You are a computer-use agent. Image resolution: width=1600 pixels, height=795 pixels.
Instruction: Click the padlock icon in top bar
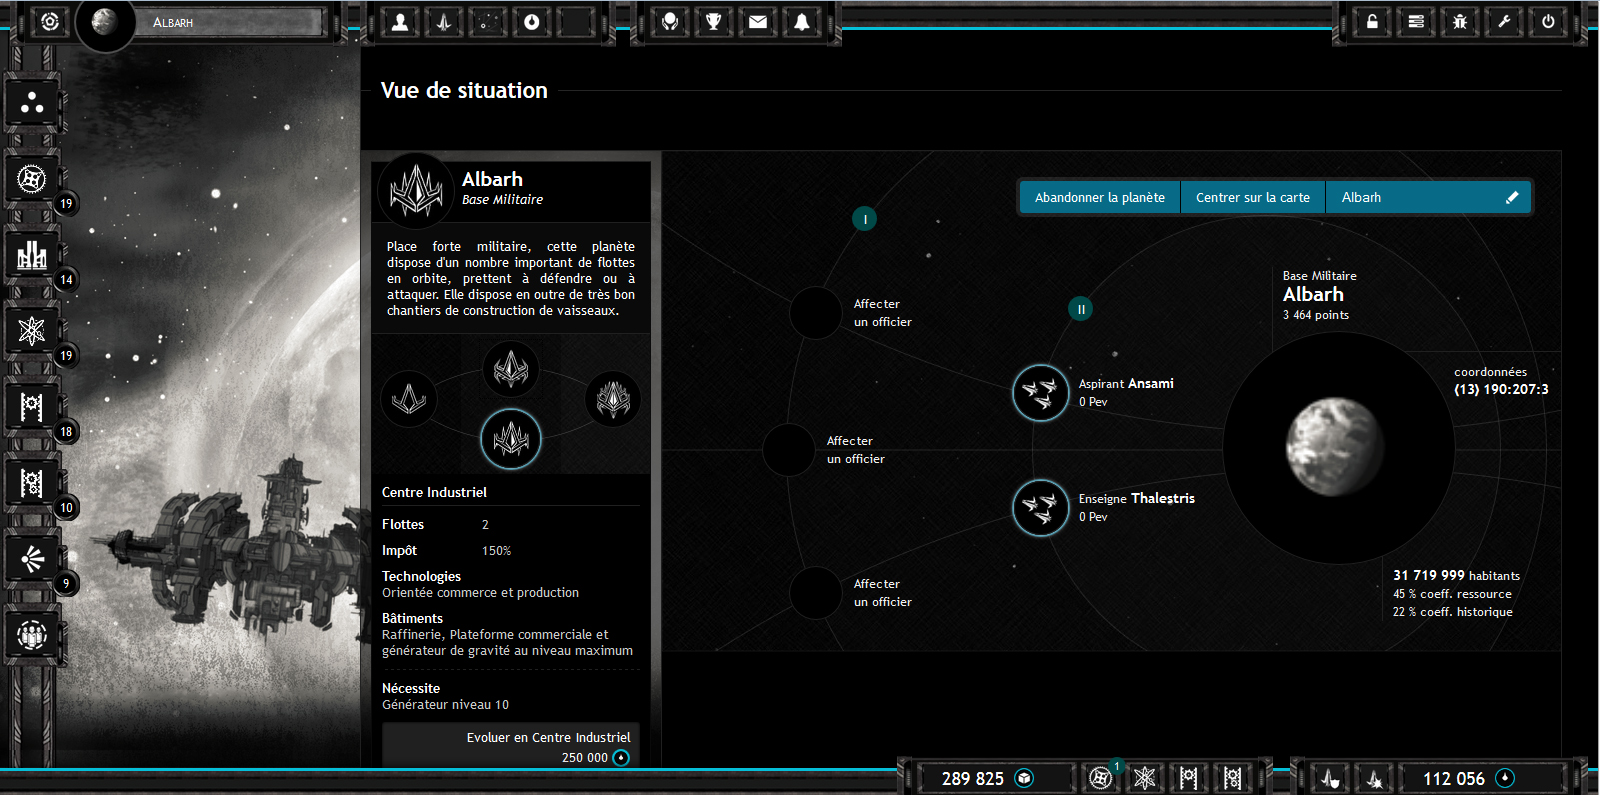[x=1373, y=21]
